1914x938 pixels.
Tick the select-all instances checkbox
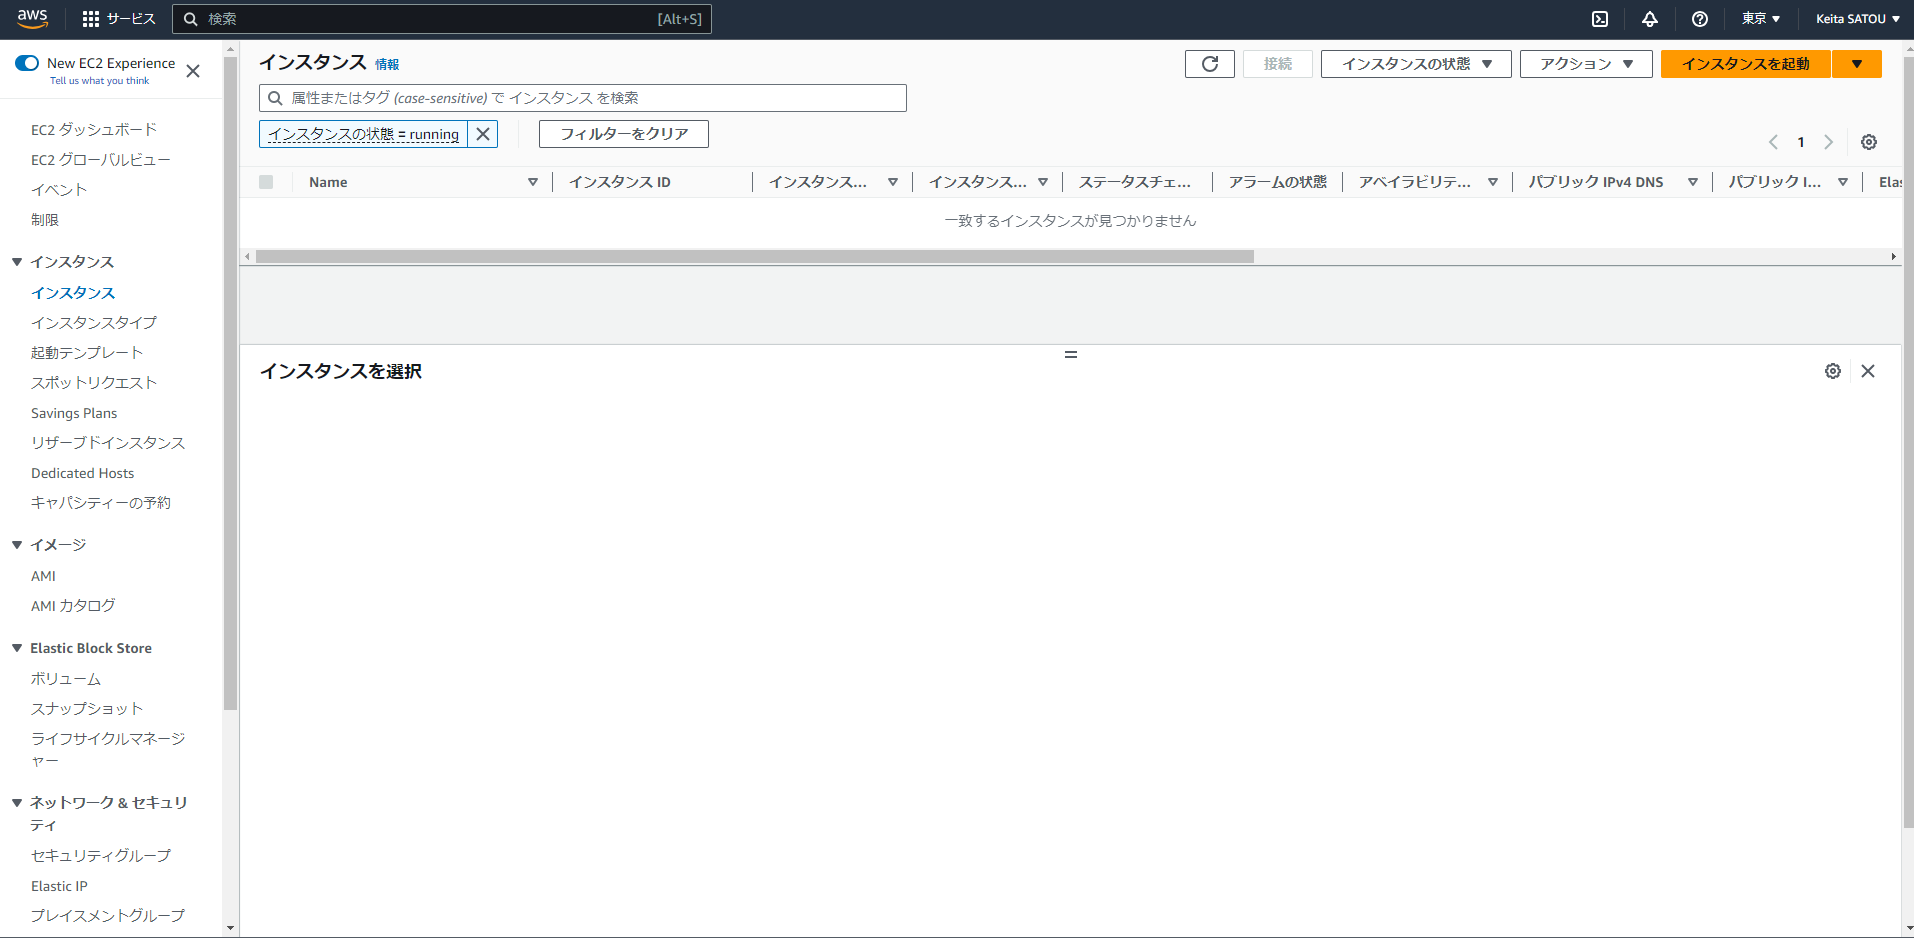tap(266, 182)
